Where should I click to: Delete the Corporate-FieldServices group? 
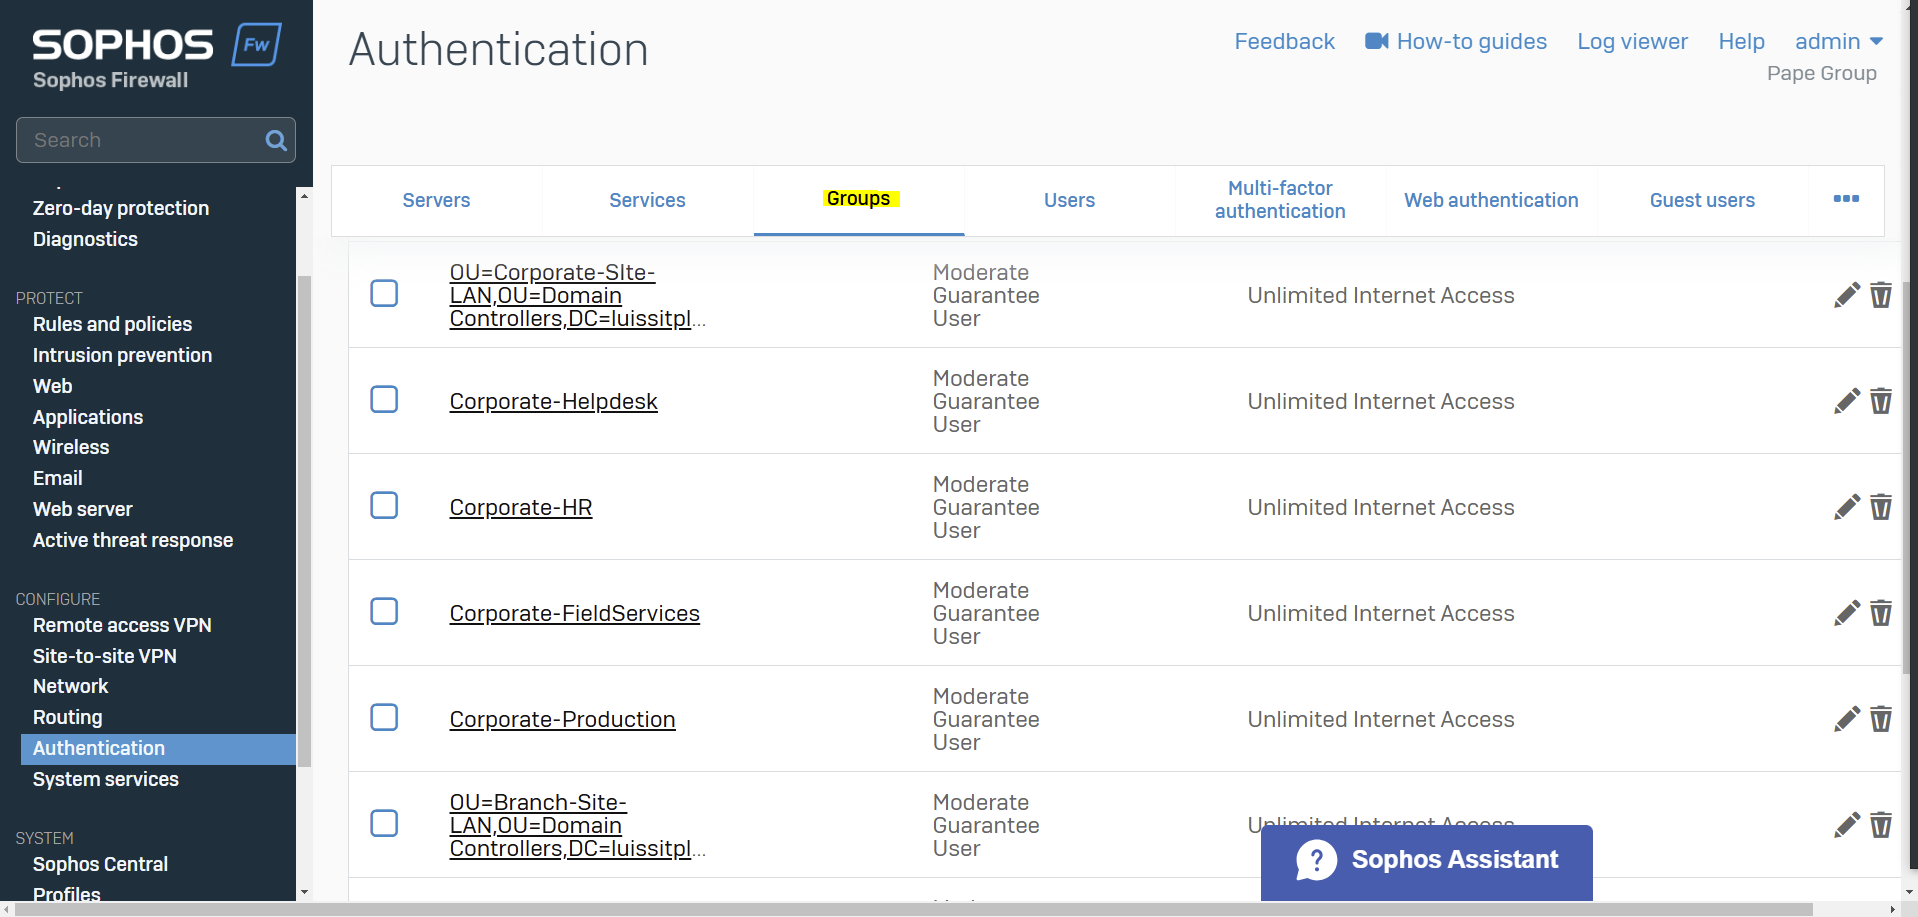(x=1881, y=613)
